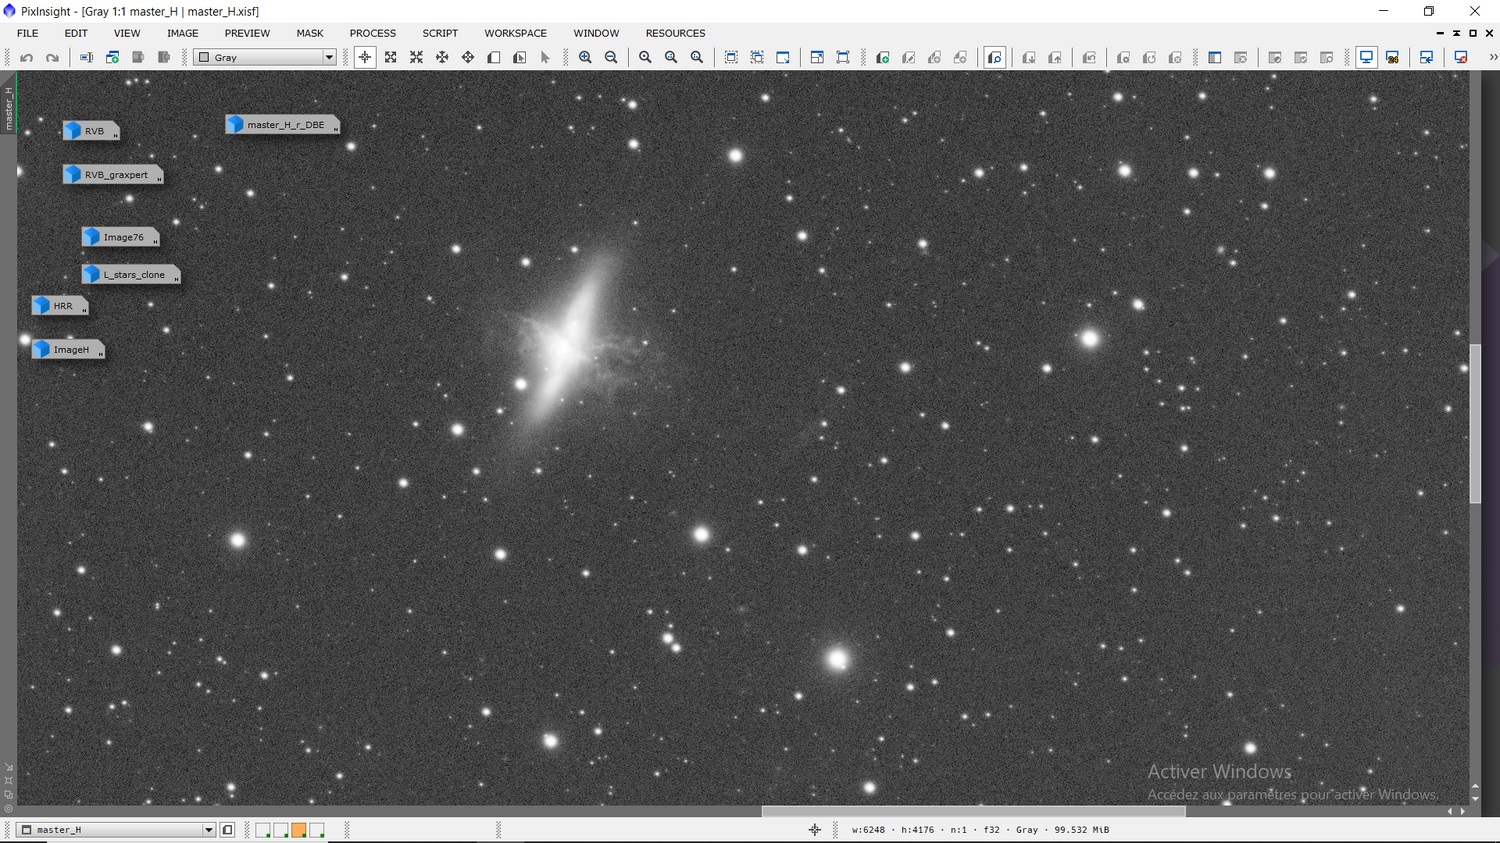1500x843 pixels.
Task: Click the undo arrow in the toolbar
Action: pos(27,58)
